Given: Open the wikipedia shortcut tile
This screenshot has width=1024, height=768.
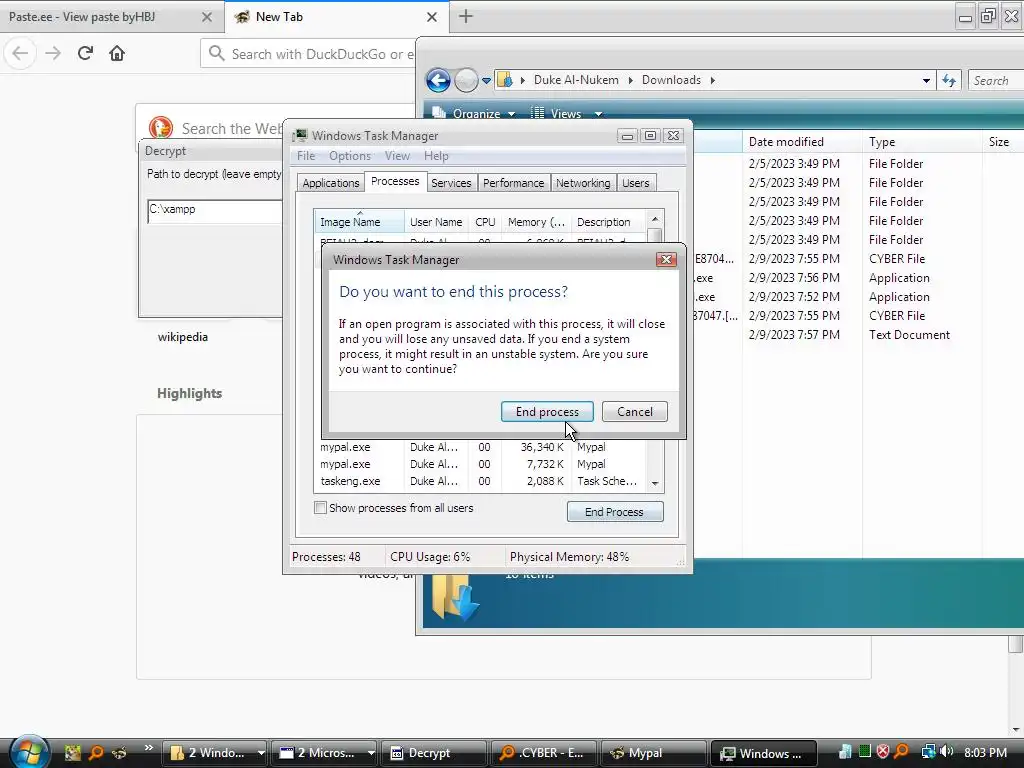Looking at the screenshot, I should click(182, 337).
